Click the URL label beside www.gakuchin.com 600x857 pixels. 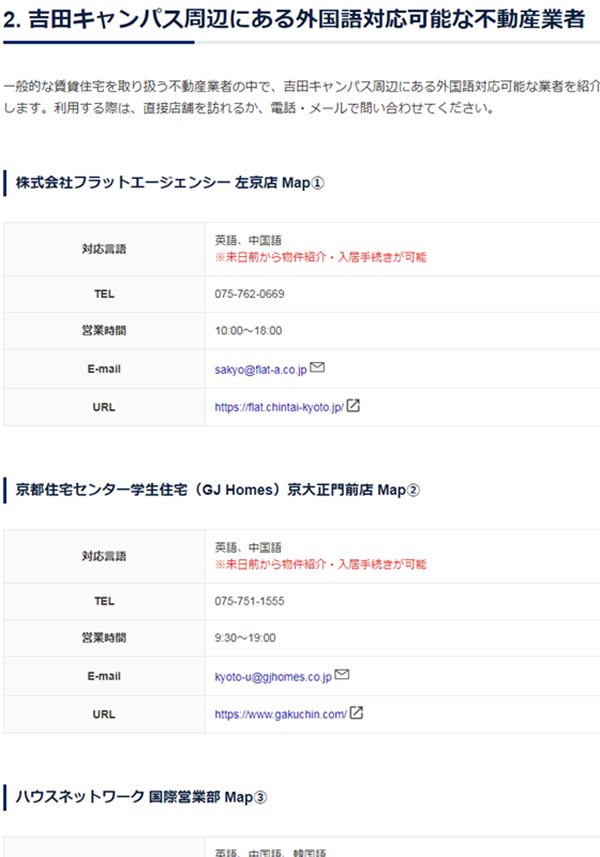click(x=104, y=714)
